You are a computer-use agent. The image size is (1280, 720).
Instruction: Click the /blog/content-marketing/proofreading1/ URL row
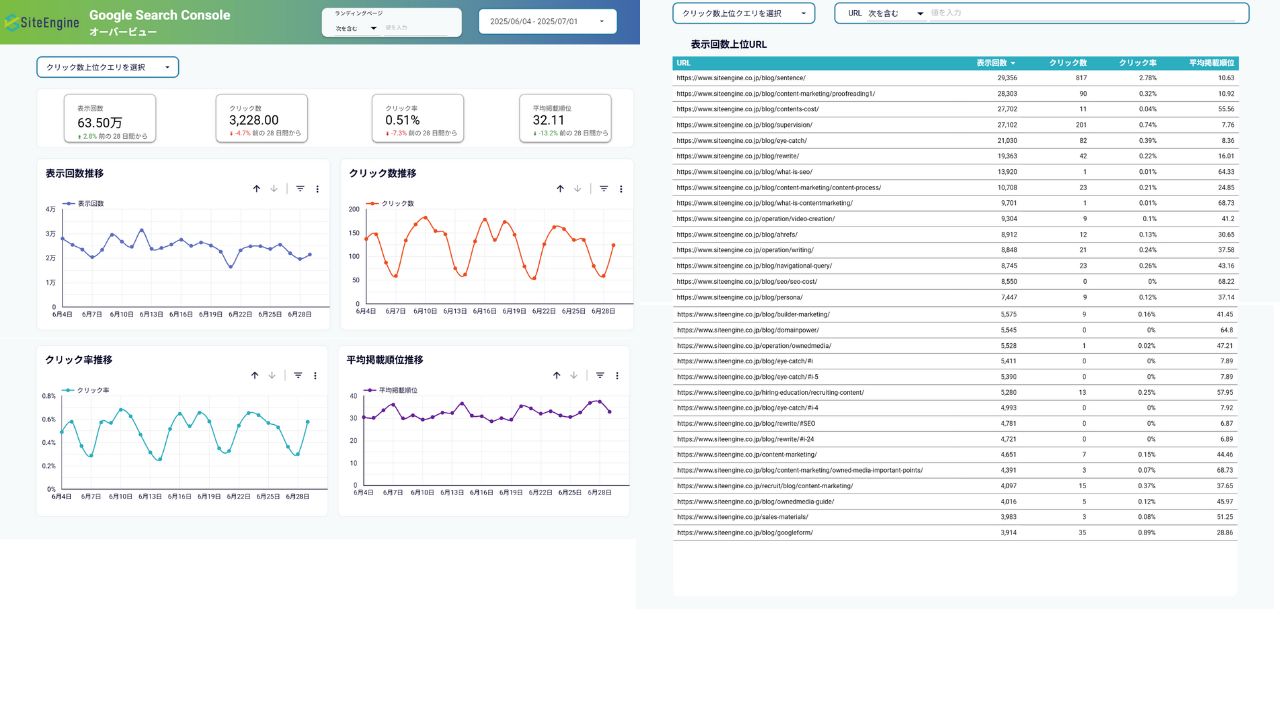pos(955,93)
